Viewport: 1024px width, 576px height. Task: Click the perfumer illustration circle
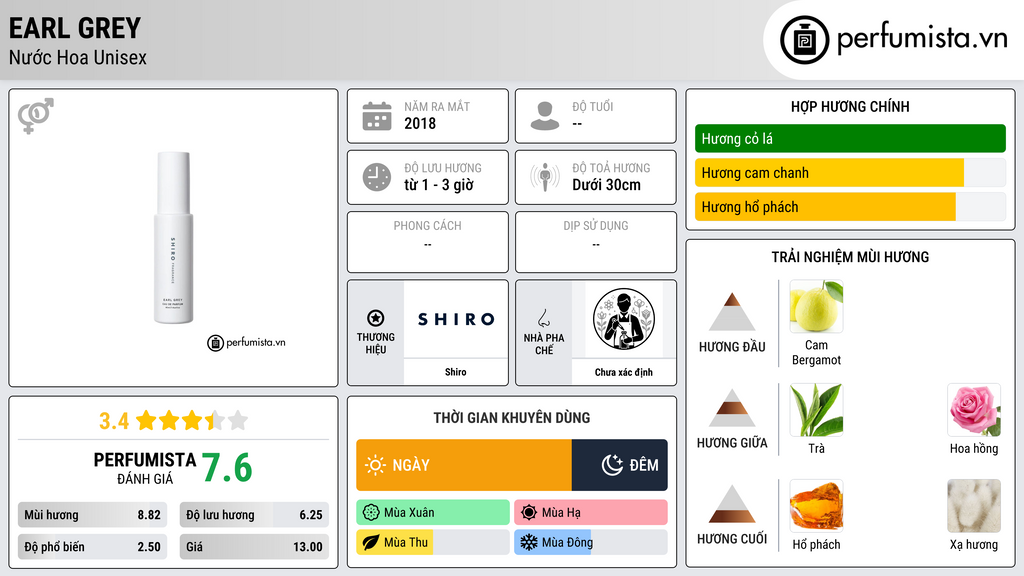coord(624,319)
